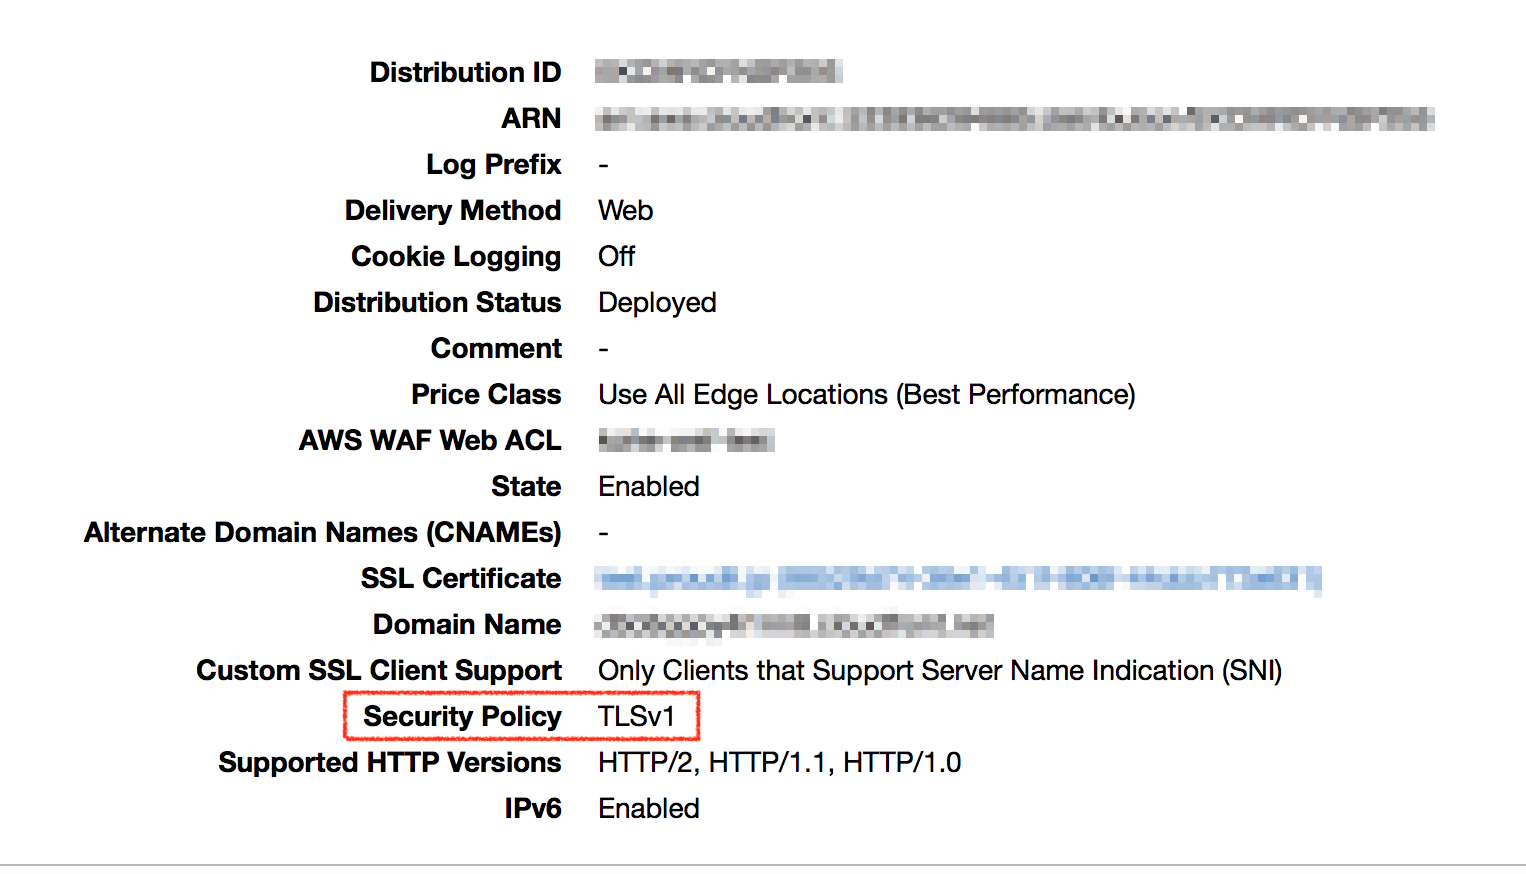
Task: Click the Price Class value text
Action: pyautogui.click(x=866, y=394)
